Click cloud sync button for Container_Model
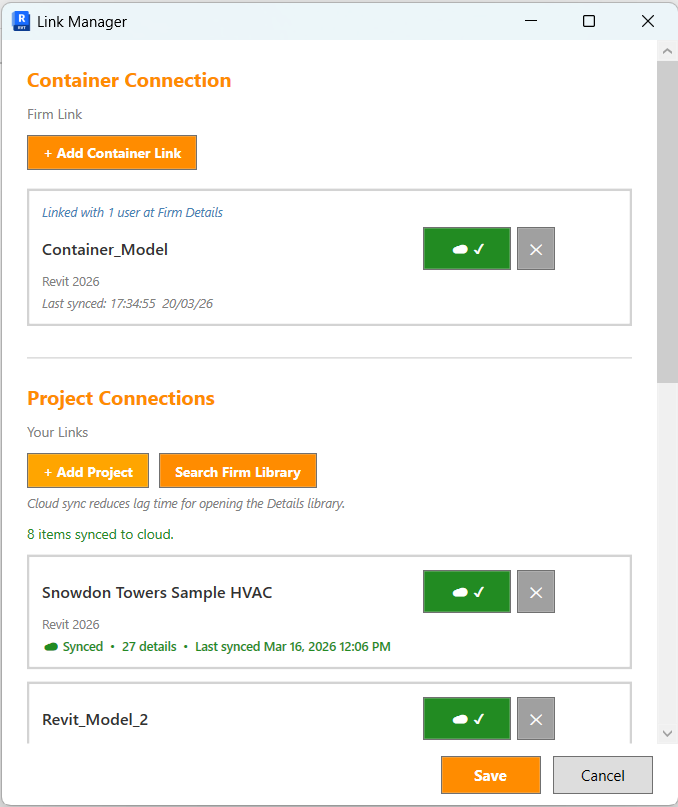 click(x=467, y=249)
